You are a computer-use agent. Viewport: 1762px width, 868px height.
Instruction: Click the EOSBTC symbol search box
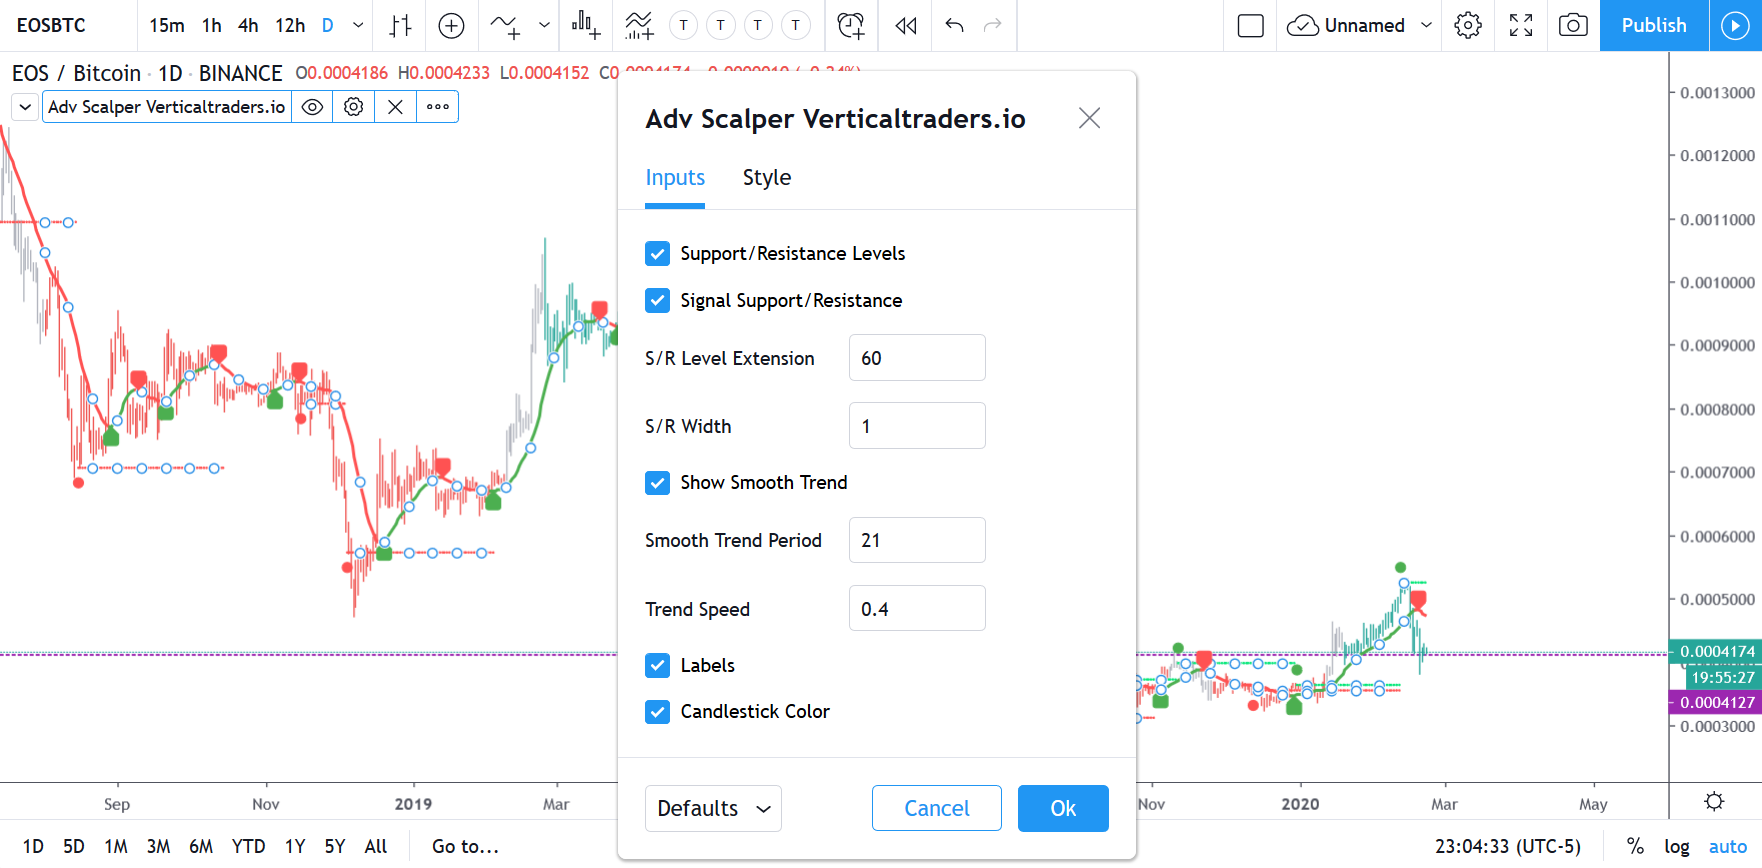68,26
